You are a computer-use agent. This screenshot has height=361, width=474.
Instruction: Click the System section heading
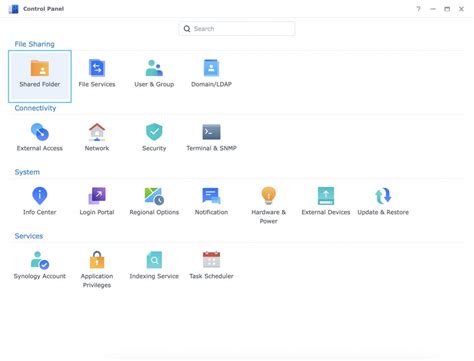pyautogui.click(x=27, y=172)
